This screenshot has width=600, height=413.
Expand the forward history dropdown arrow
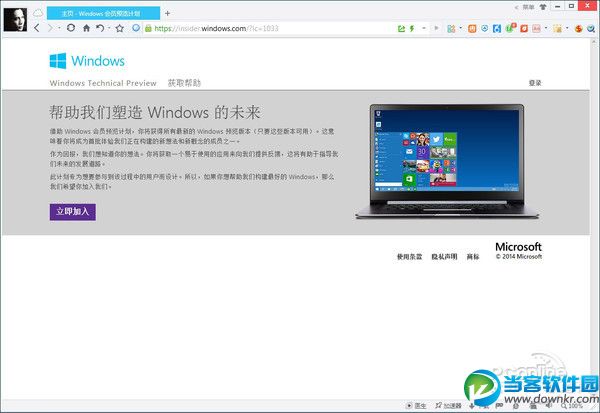(59, 28)
